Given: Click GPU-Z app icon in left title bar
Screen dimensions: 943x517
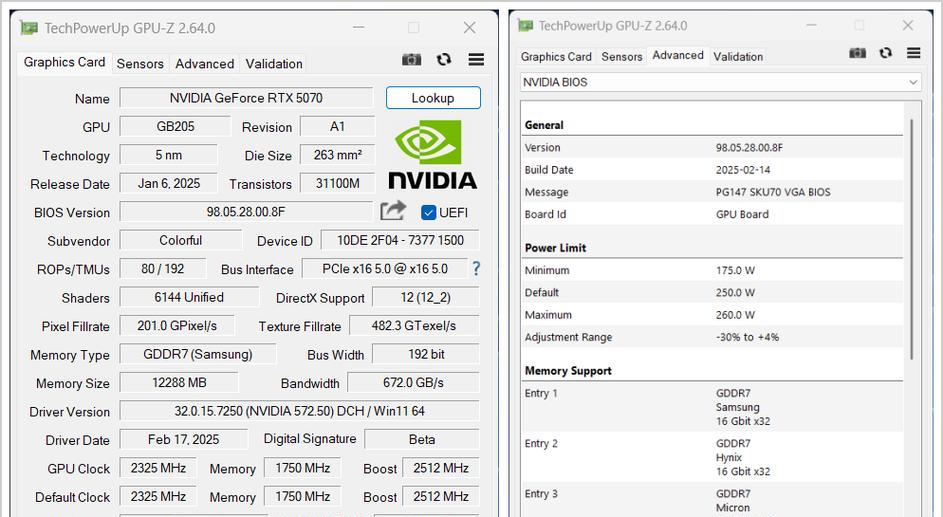Looking at the screenshot, I should [x=29, y=28].
